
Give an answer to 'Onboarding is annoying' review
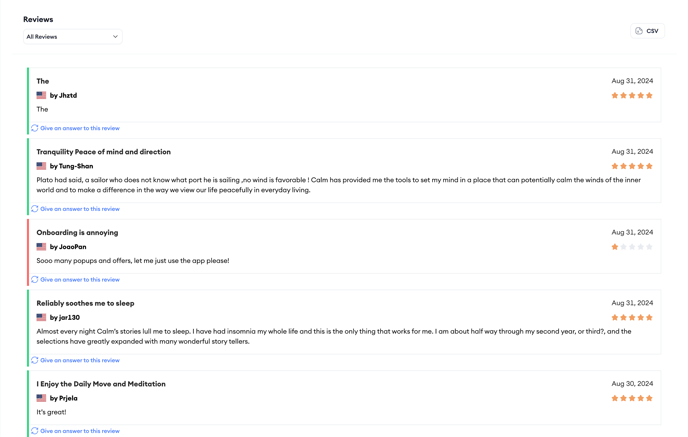point(80,279)
